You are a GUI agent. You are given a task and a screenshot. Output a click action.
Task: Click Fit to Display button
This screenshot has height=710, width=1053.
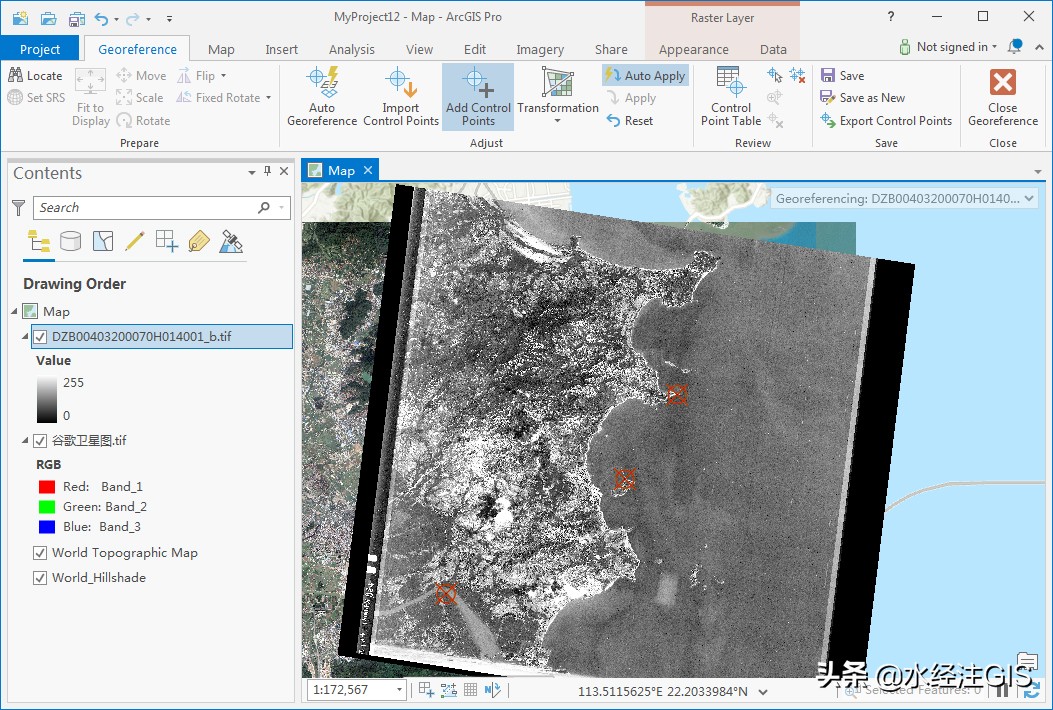pos(91,97)
